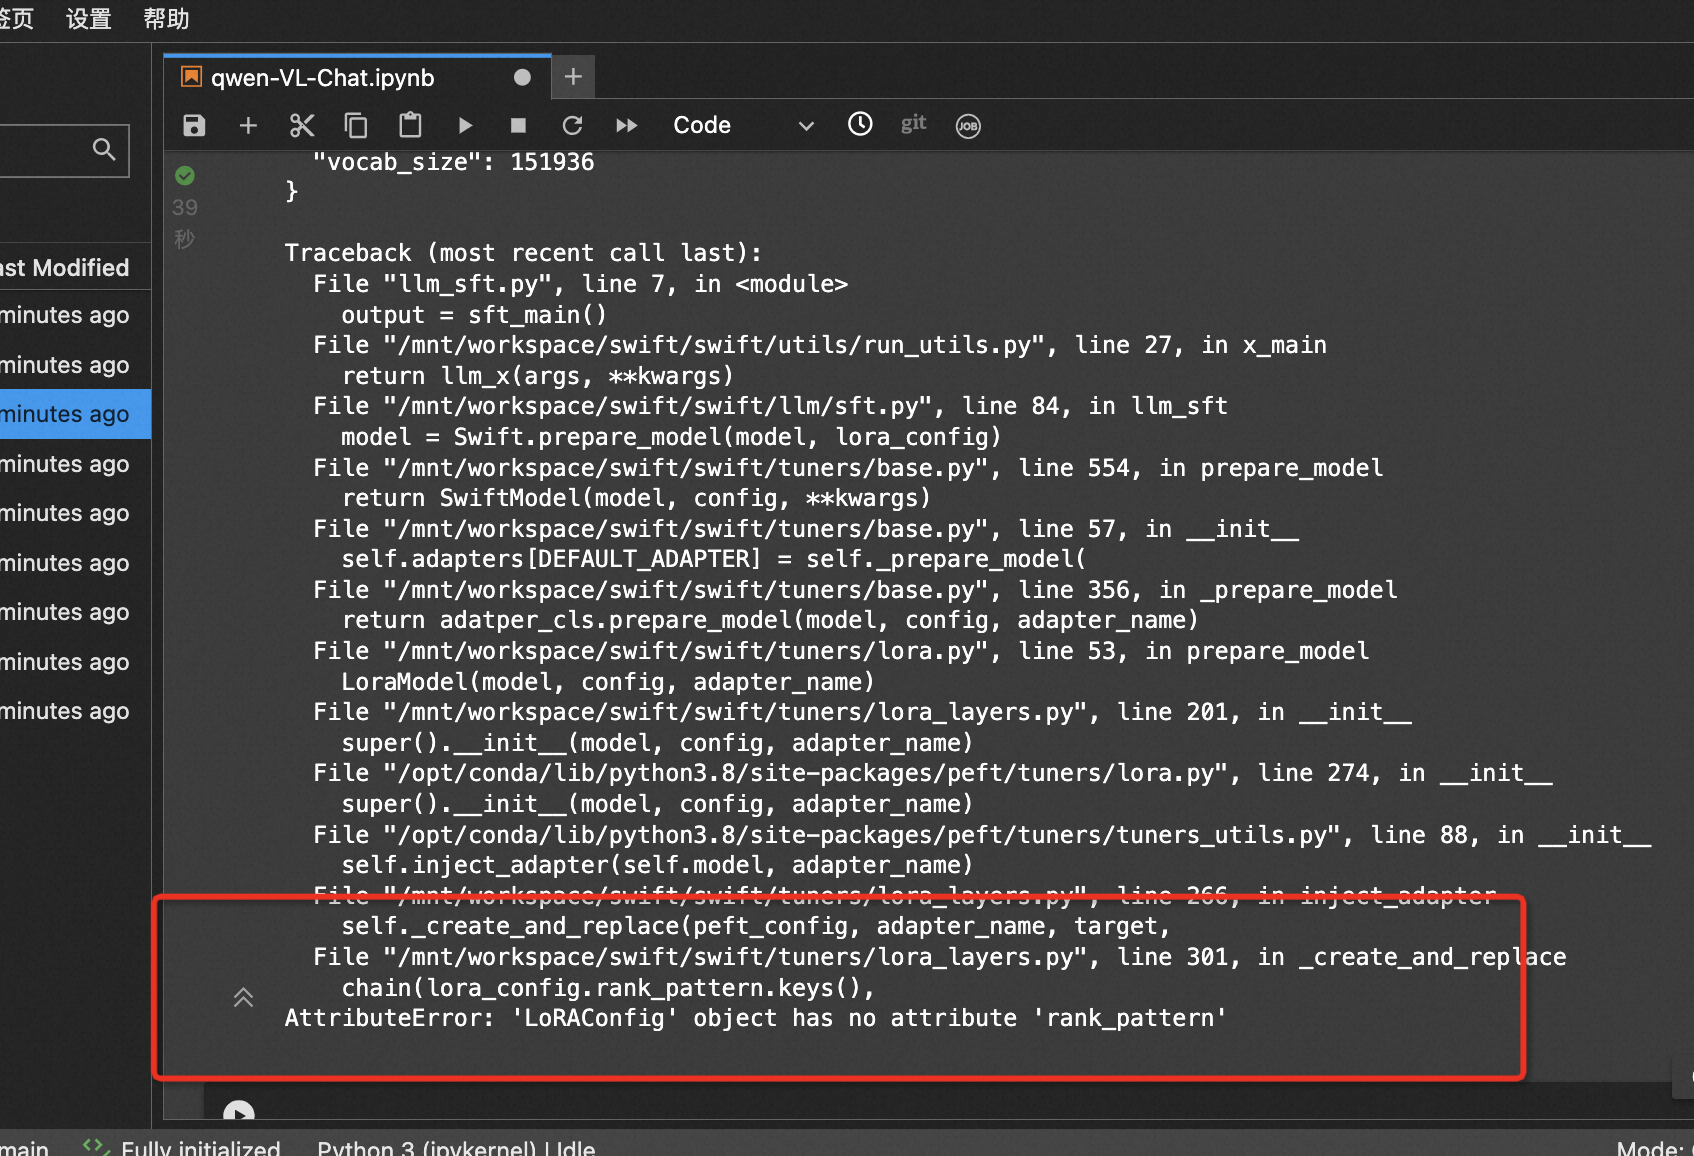Image resolution: width=1694 pixels, height=1156 pixels.
Task: Close qwen-VL-Chat.ipynb via the unsaved dot
Action: pos(522,77)
